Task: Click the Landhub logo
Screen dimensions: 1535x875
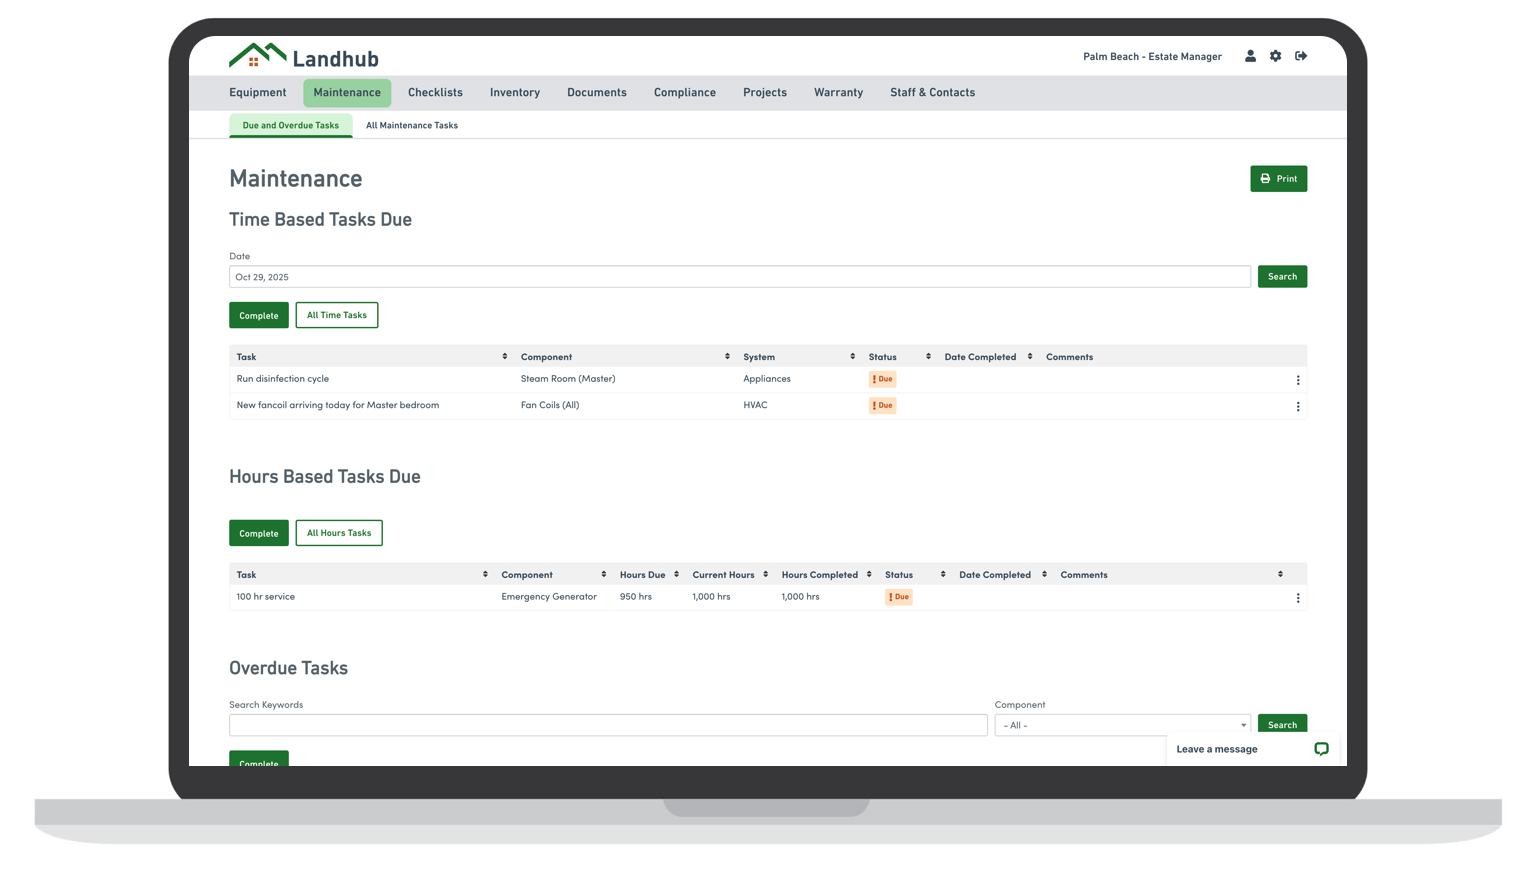Action: [x=304, y=57]
